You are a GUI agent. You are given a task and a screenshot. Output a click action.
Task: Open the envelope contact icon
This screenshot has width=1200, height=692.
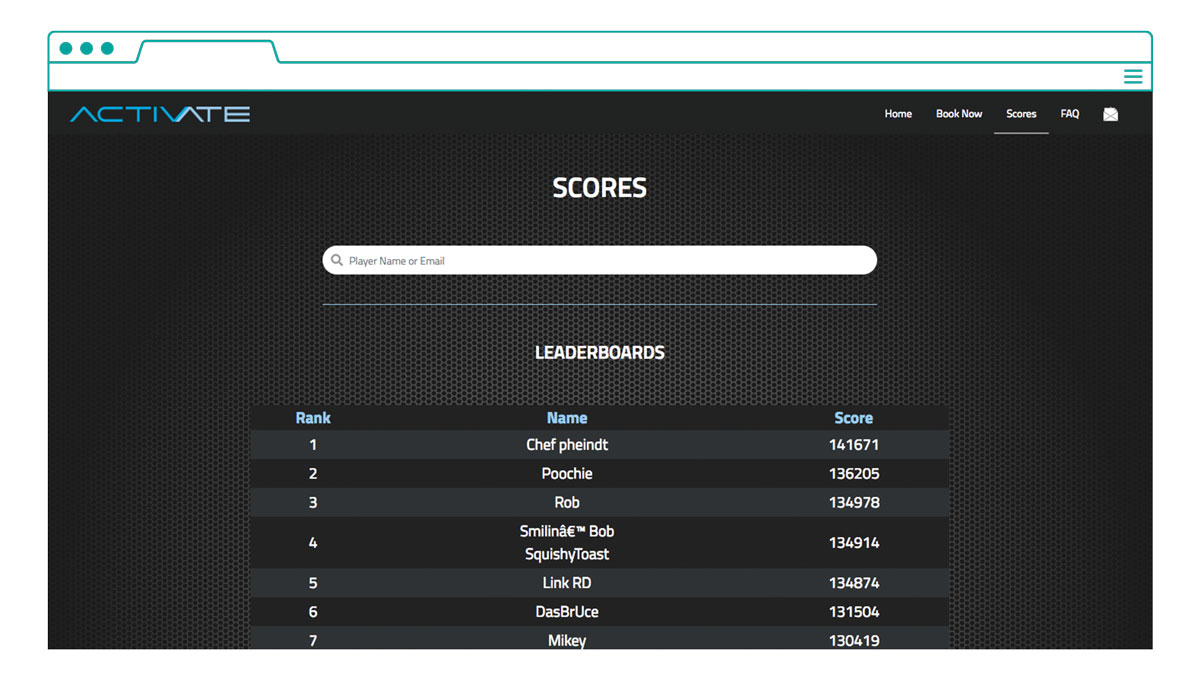pos(1110,114)
